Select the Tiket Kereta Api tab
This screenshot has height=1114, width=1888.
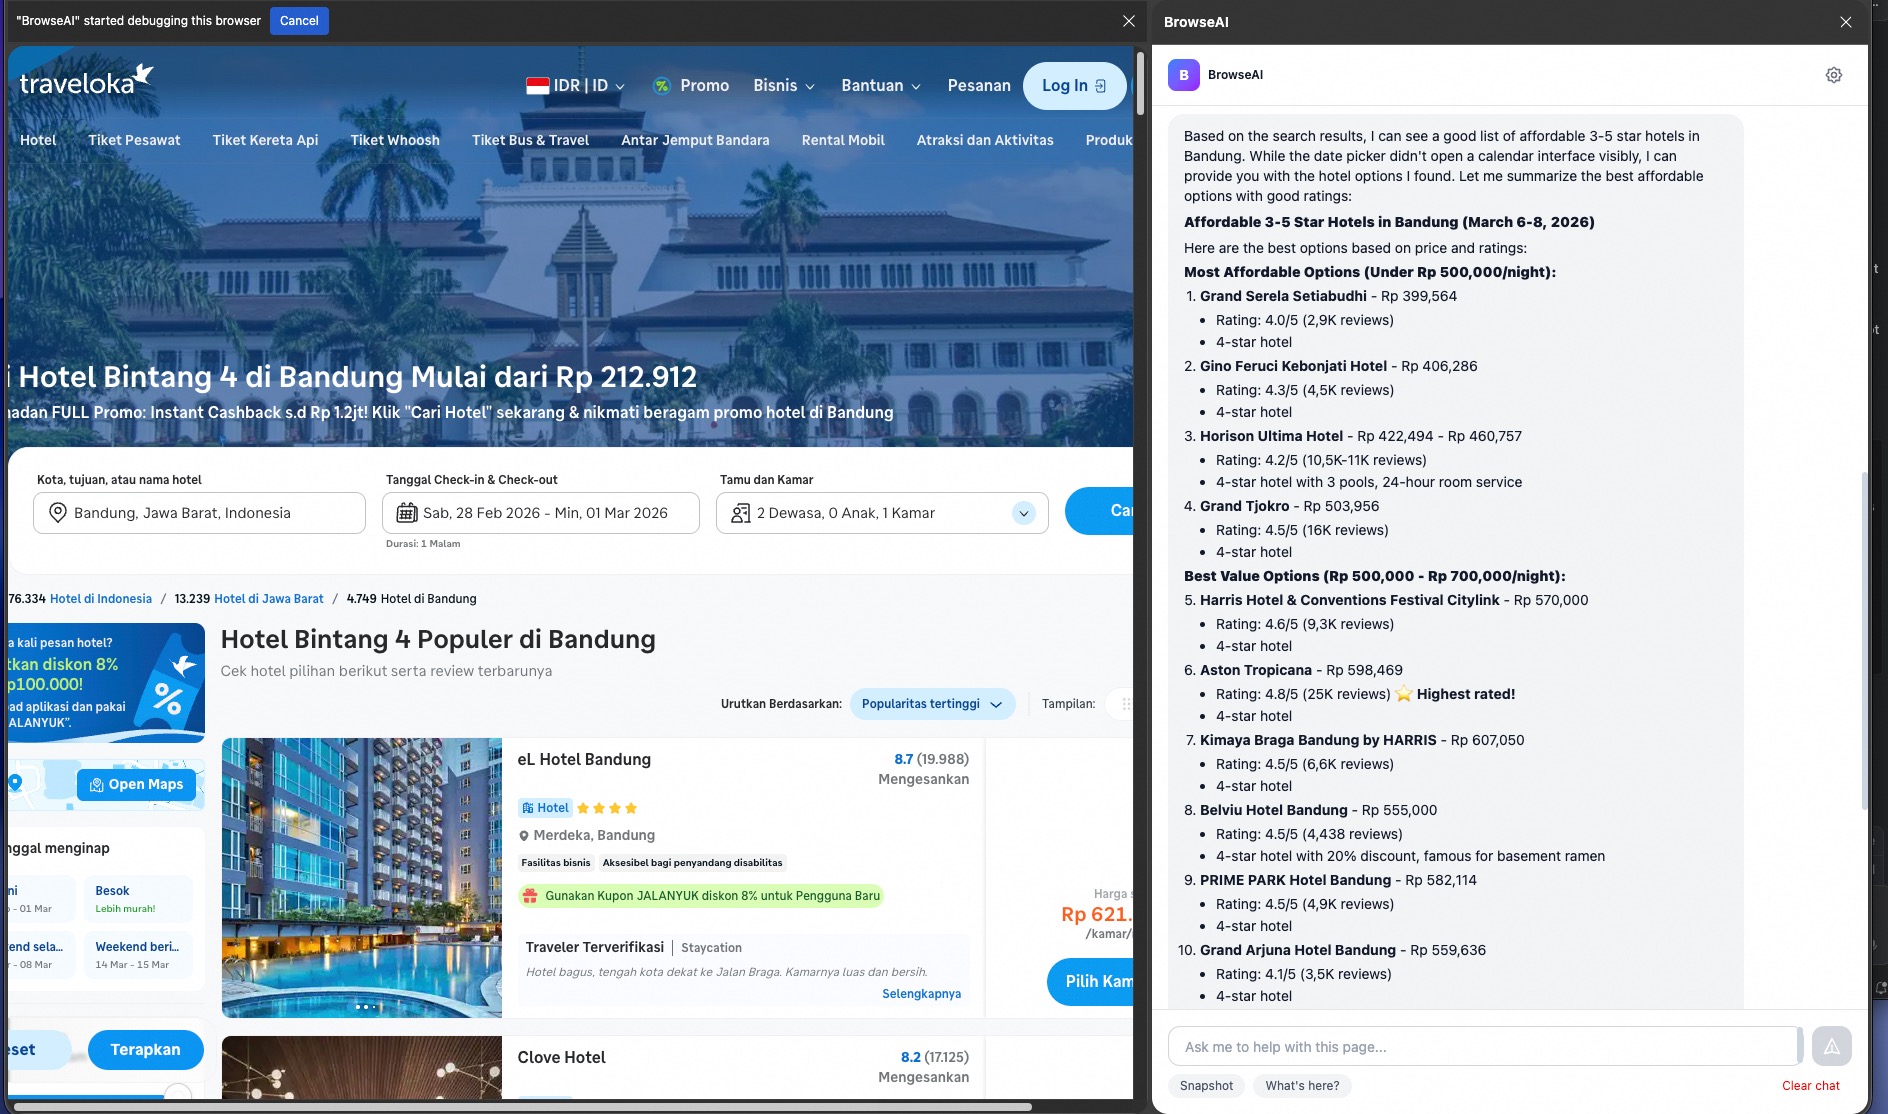[x=265, y=140]
